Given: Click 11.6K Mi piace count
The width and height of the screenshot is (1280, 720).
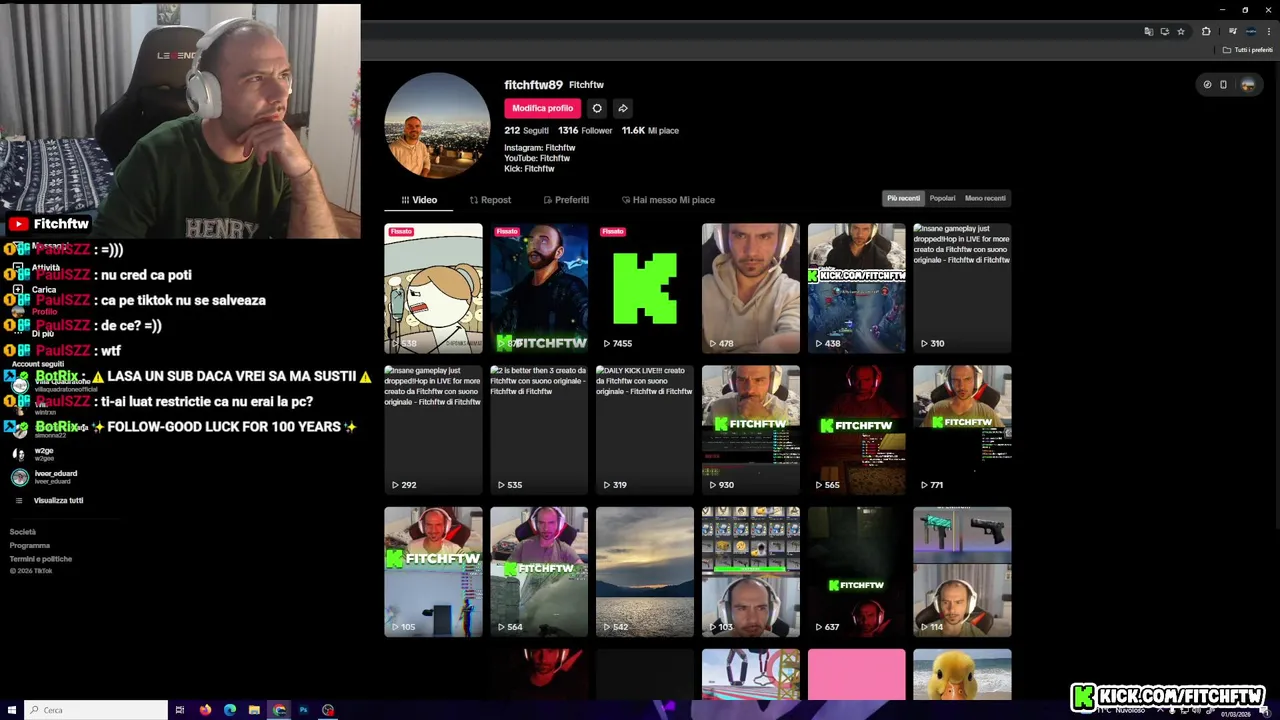Looking at the screenshot, I should click(x=650, y=131).
